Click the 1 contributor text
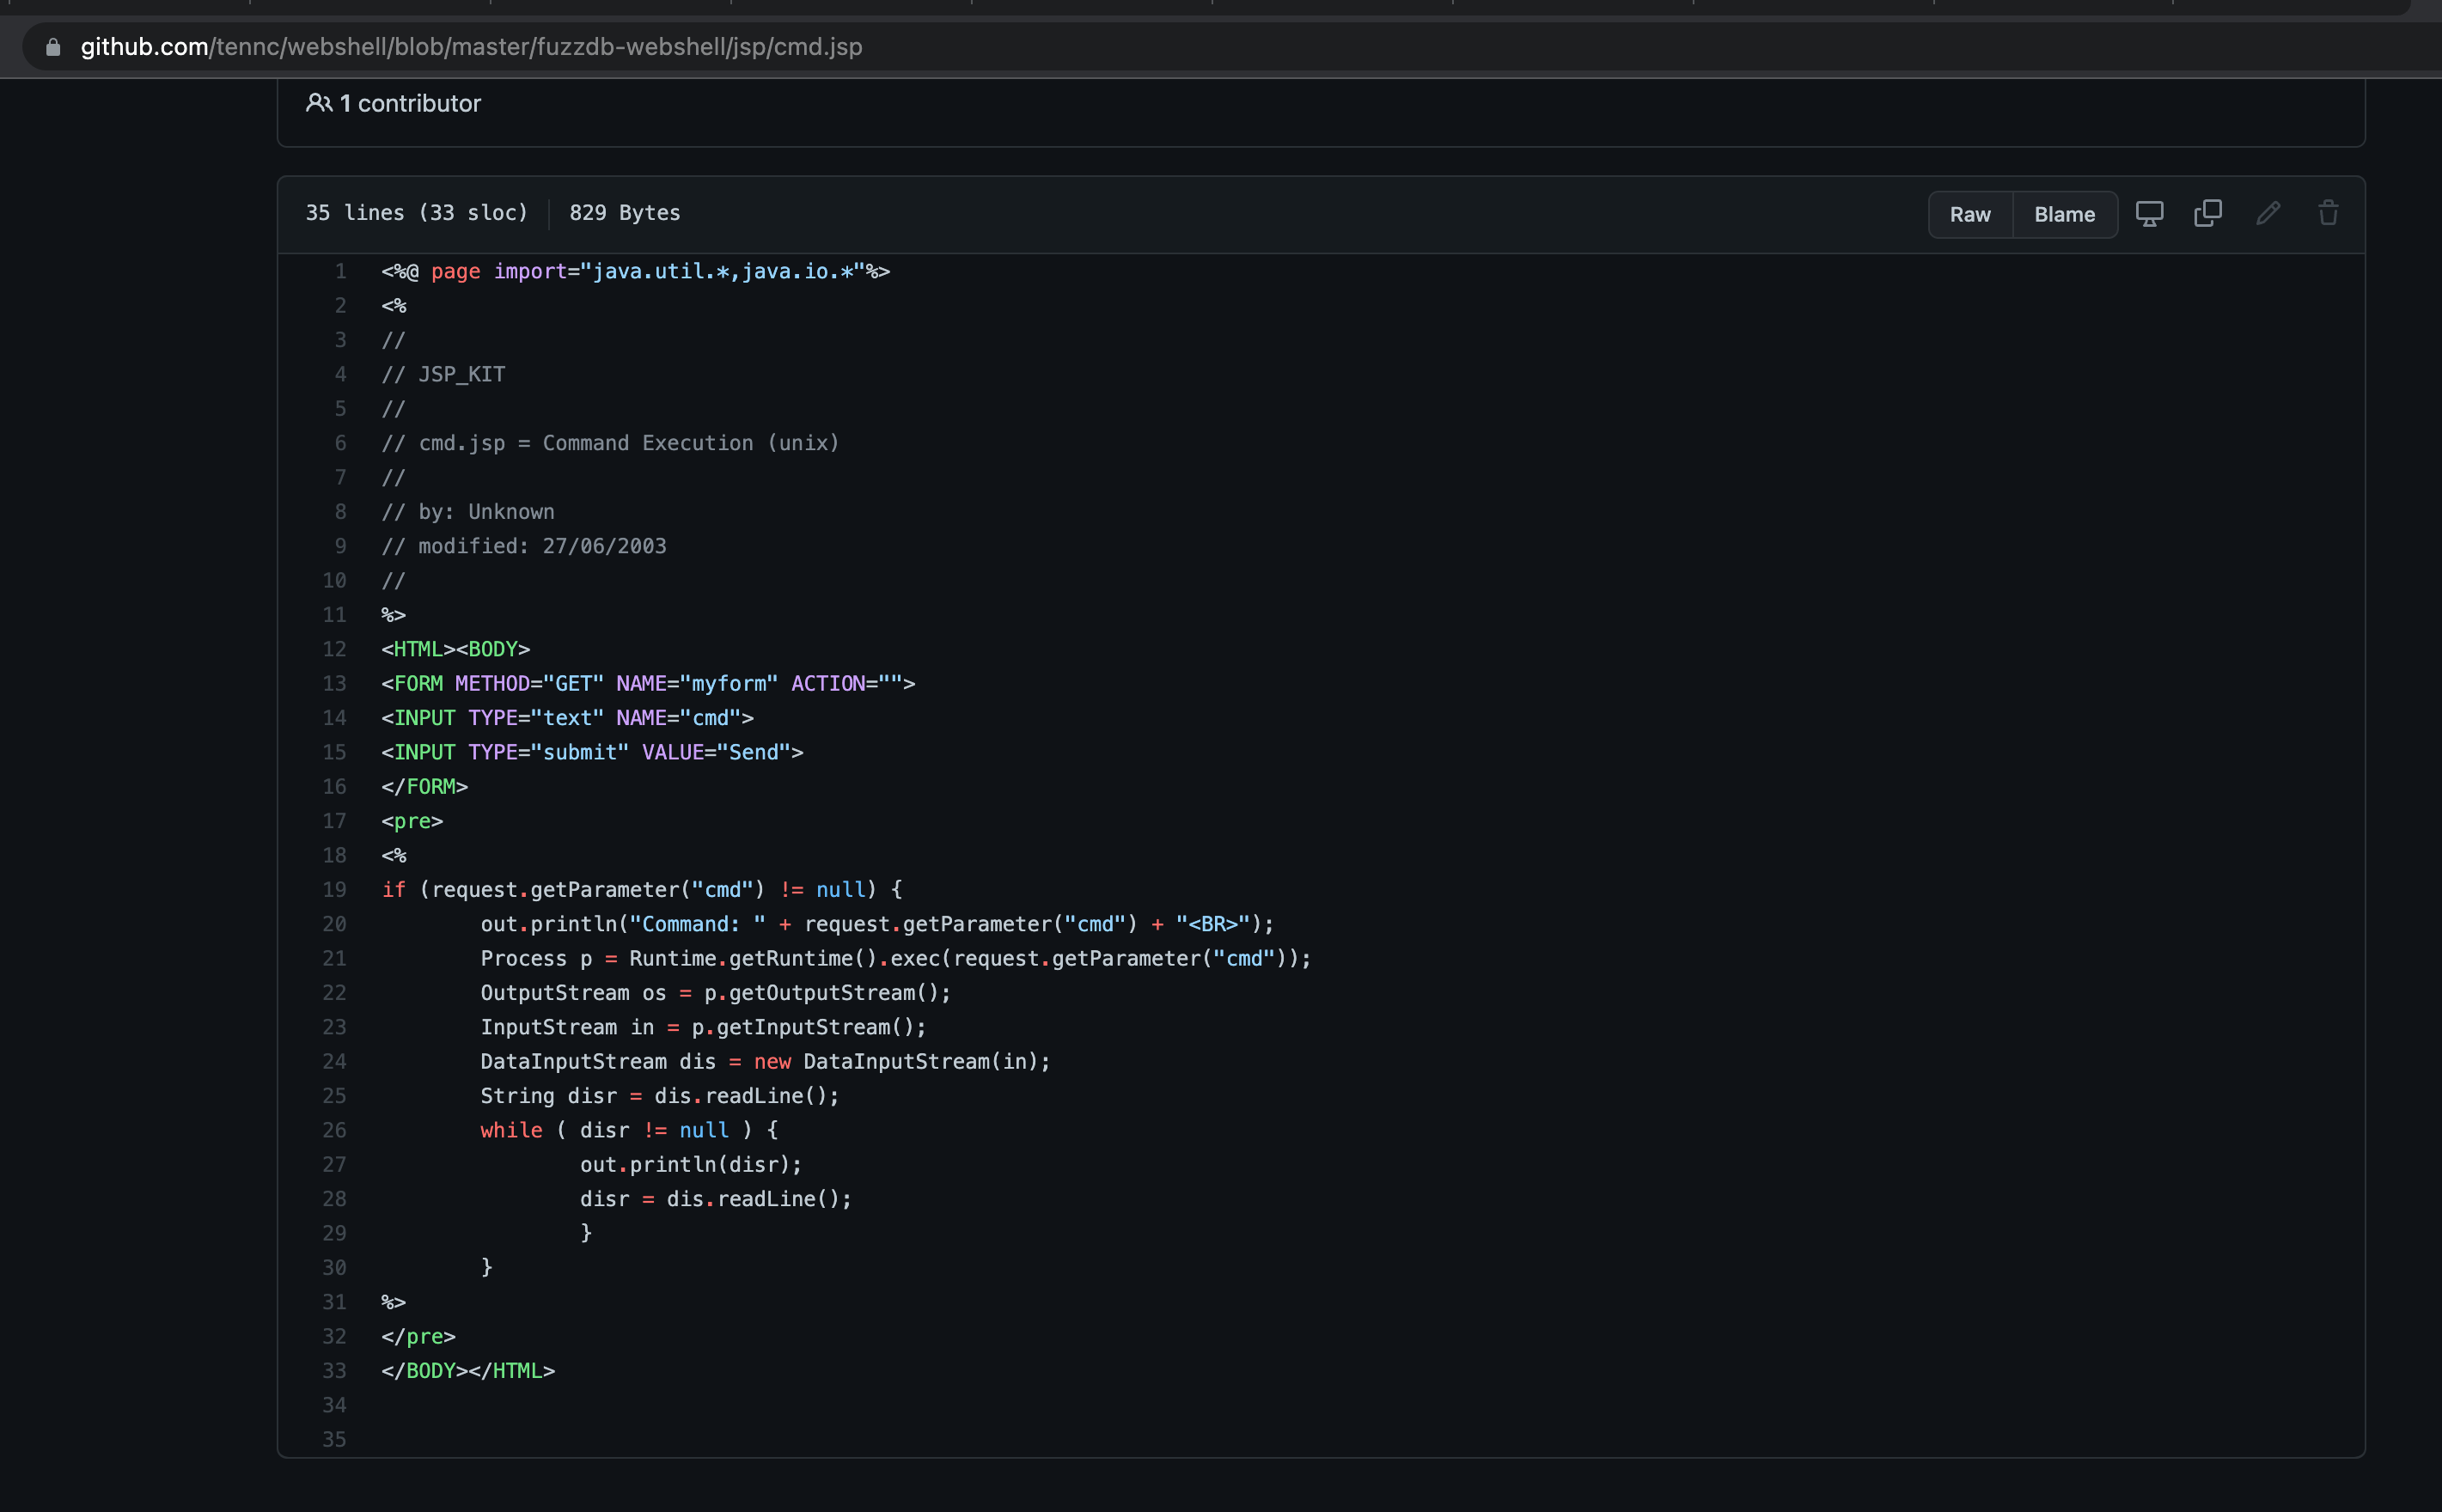Viewport: 2442px width, 1512px height. pyautogui.click(x=410, y=103)
